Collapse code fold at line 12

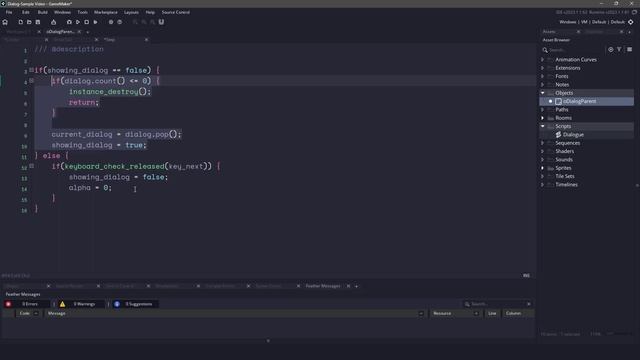(x=31, y=166)
